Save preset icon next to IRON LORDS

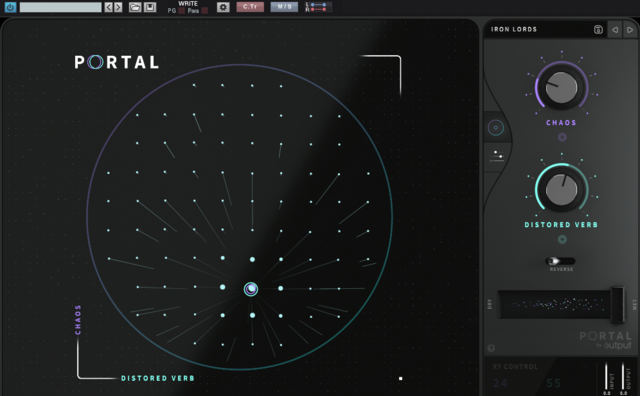tap(598, 29)
